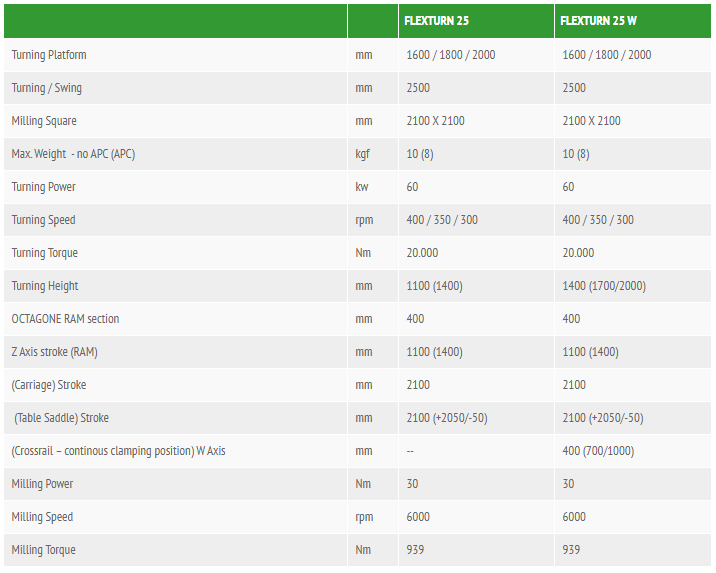Image resolution: width=716 pixels, height=573 pixels.
Task: Click the FLEXTURN 25 W column header
Action: [598, 21]
